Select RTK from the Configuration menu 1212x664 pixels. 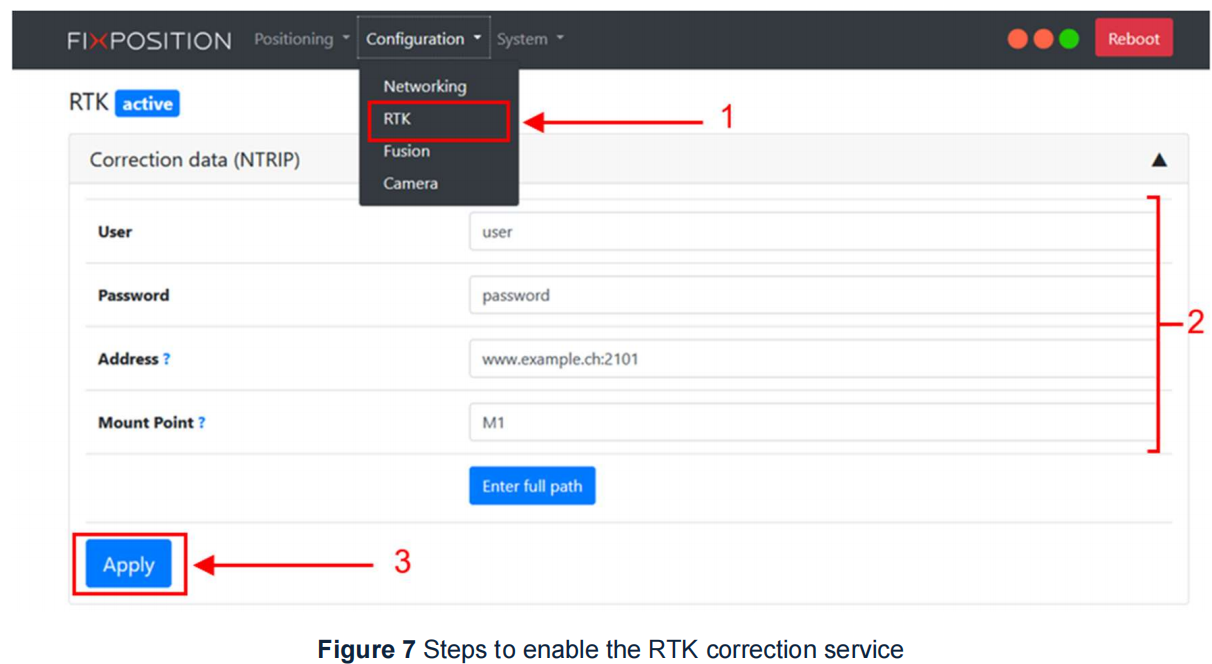(397, 118)
